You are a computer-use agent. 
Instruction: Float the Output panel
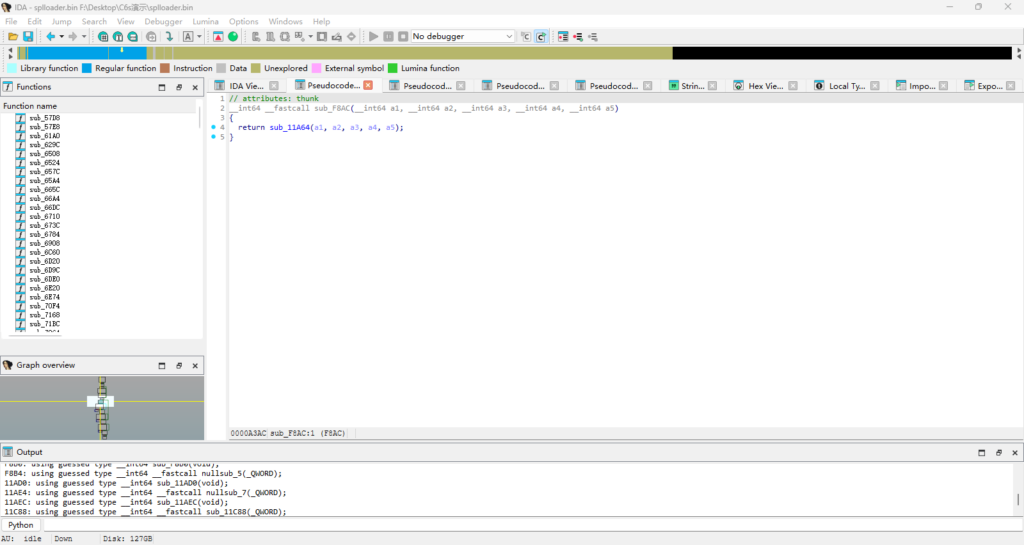pos(999,452)
